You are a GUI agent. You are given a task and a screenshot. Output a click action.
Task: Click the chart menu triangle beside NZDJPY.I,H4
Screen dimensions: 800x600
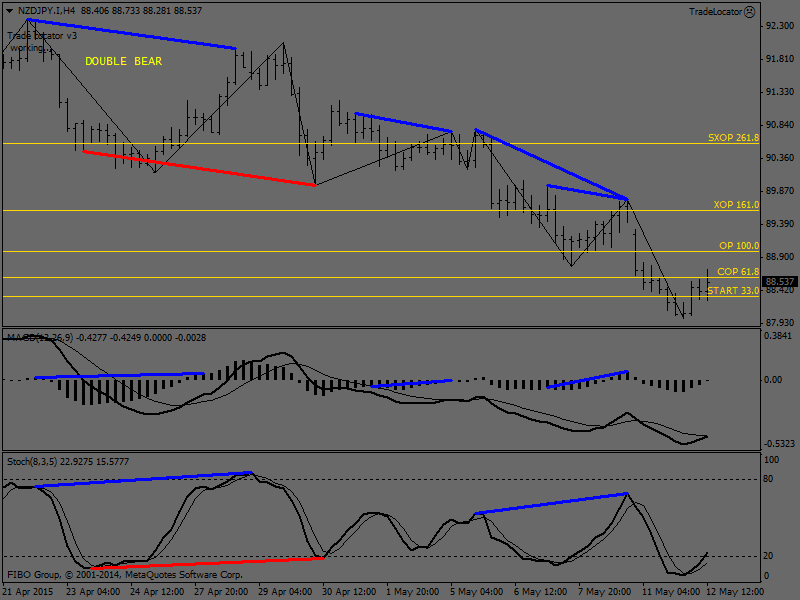click(9, 10)
